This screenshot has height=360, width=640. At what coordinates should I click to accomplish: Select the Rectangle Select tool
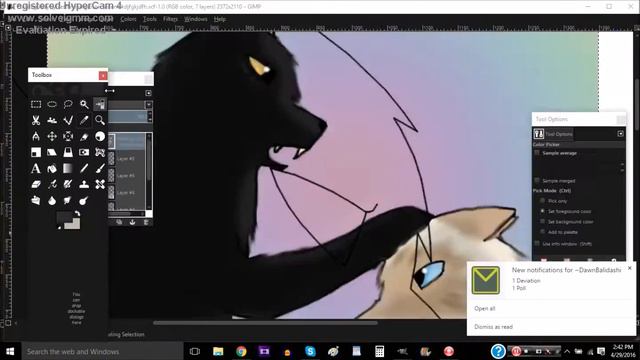pos(36,104)
